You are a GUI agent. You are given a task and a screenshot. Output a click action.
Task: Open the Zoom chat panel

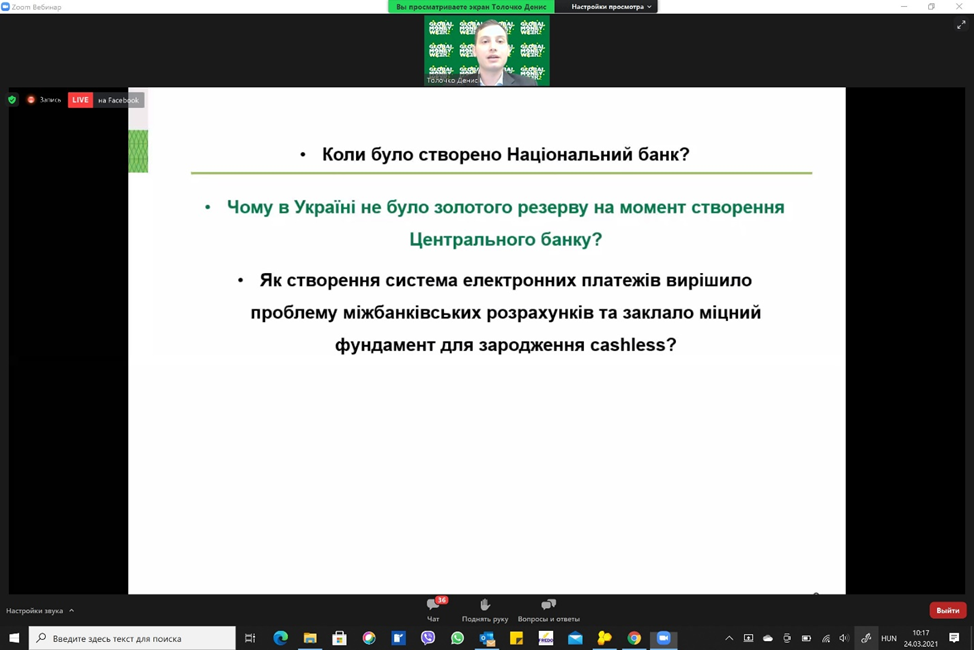pos(433,609)
